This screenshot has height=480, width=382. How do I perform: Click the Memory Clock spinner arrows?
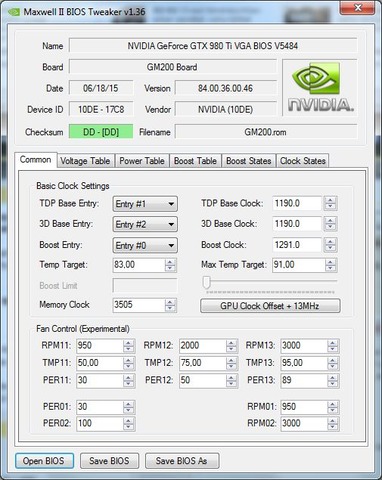tap(170, 305)
